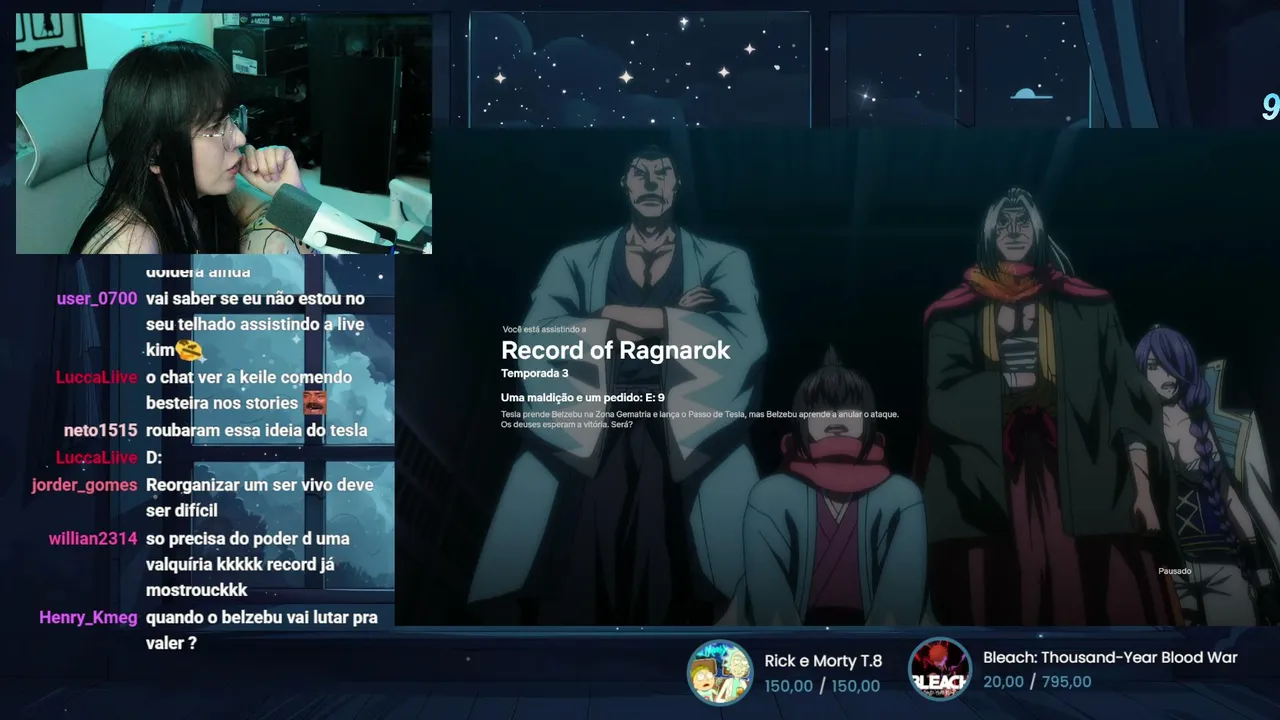Click the episode title "Uma maldição e um pedido: E: 9"
This screenshot has height=720, width=1280.
(583, 397)
